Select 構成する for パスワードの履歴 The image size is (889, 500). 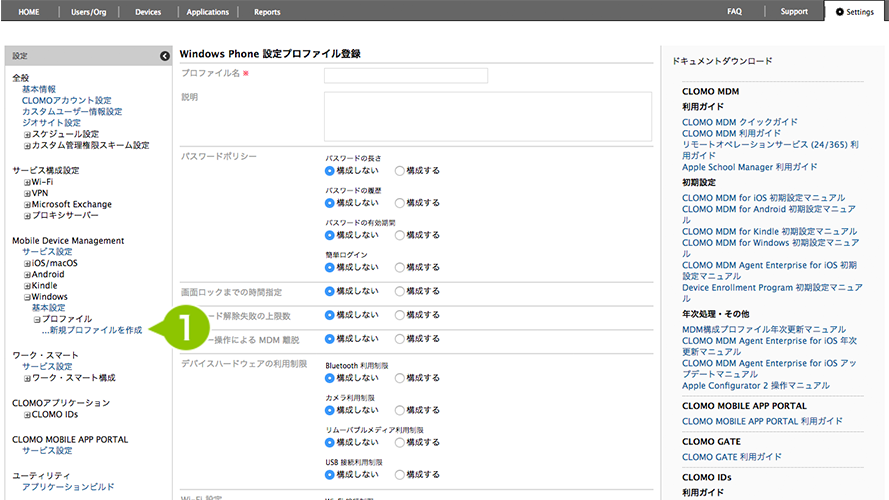click(x=400, y=203)
